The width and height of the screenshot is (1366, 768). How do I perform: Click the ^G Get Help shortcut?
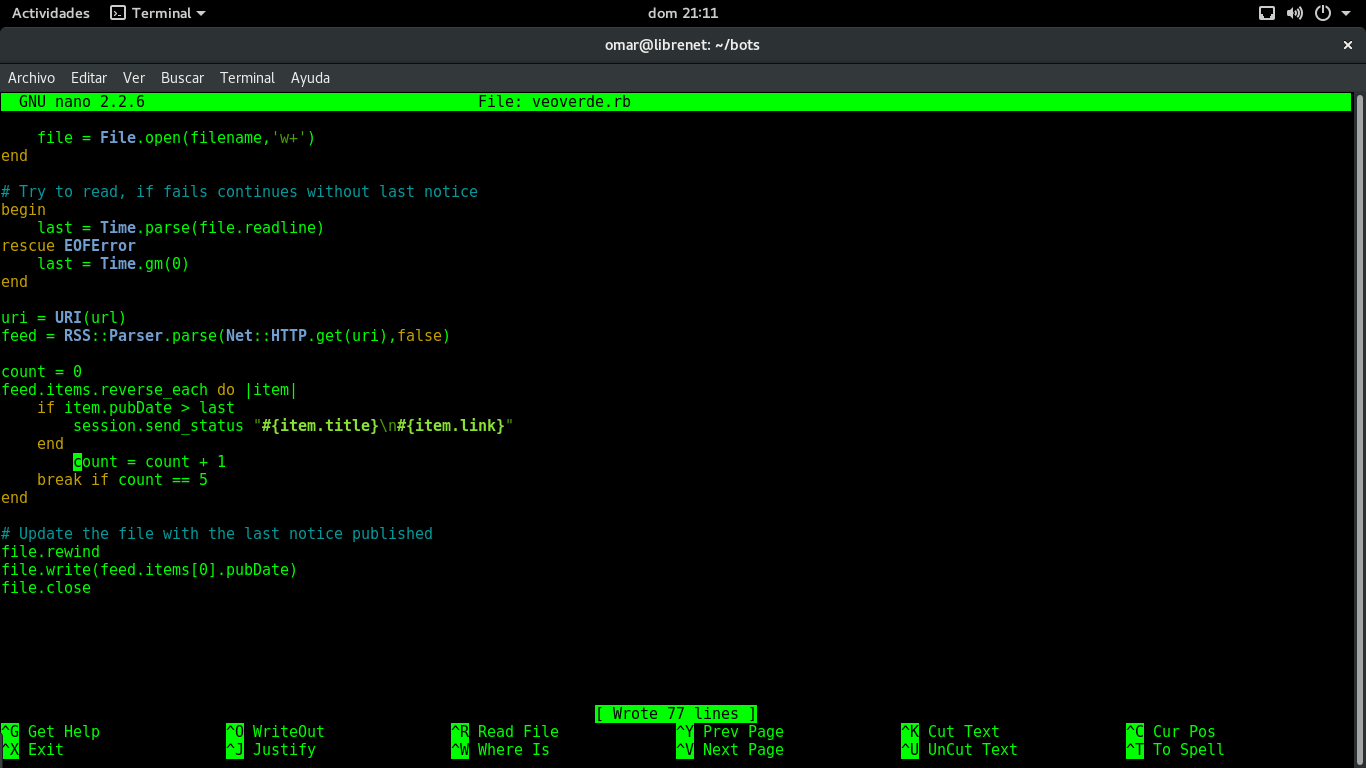51,732
